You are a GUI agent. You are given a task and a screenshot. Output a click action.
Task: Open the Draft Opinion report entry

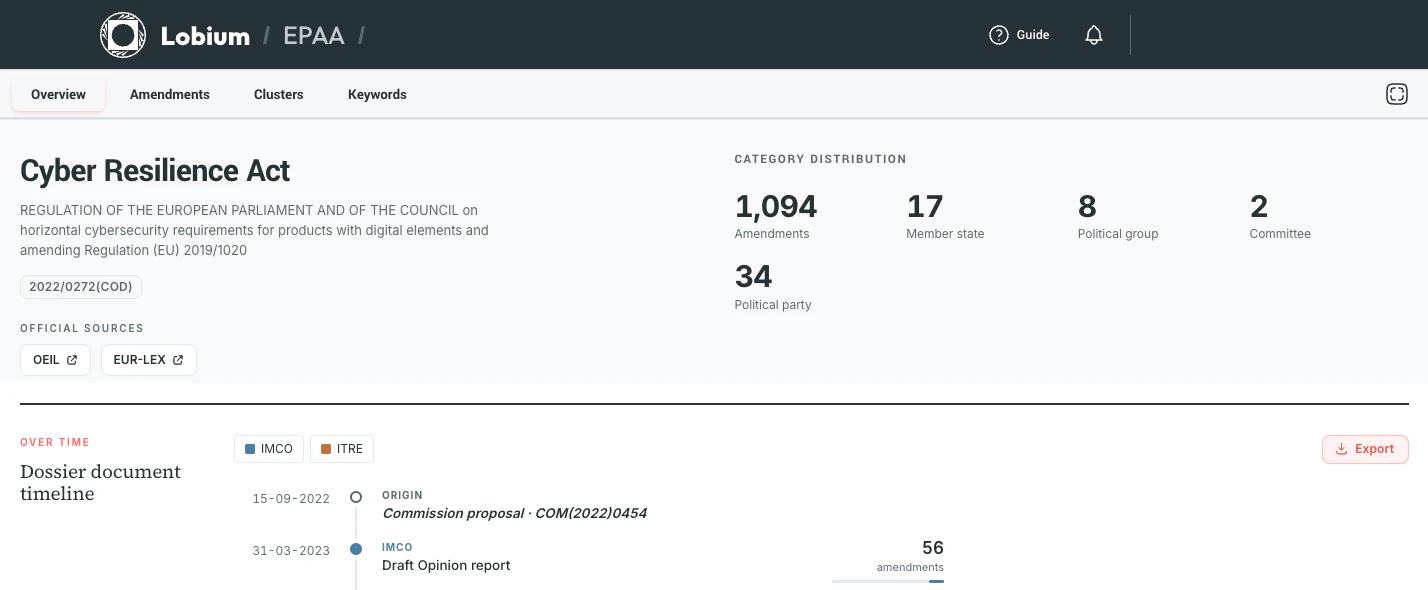[446, 565]
